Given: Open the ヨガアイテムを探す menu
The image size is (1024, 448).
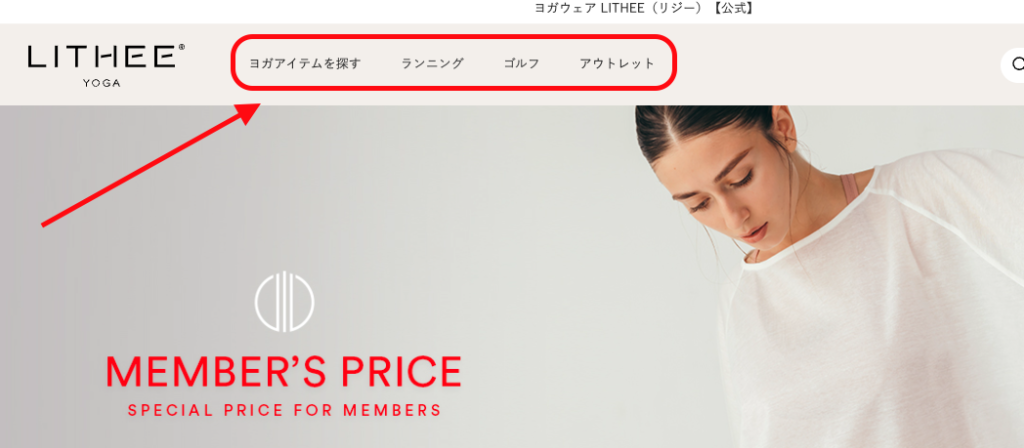Looking at the screenshot, I should pyautogui.click(x=305, y=64).
